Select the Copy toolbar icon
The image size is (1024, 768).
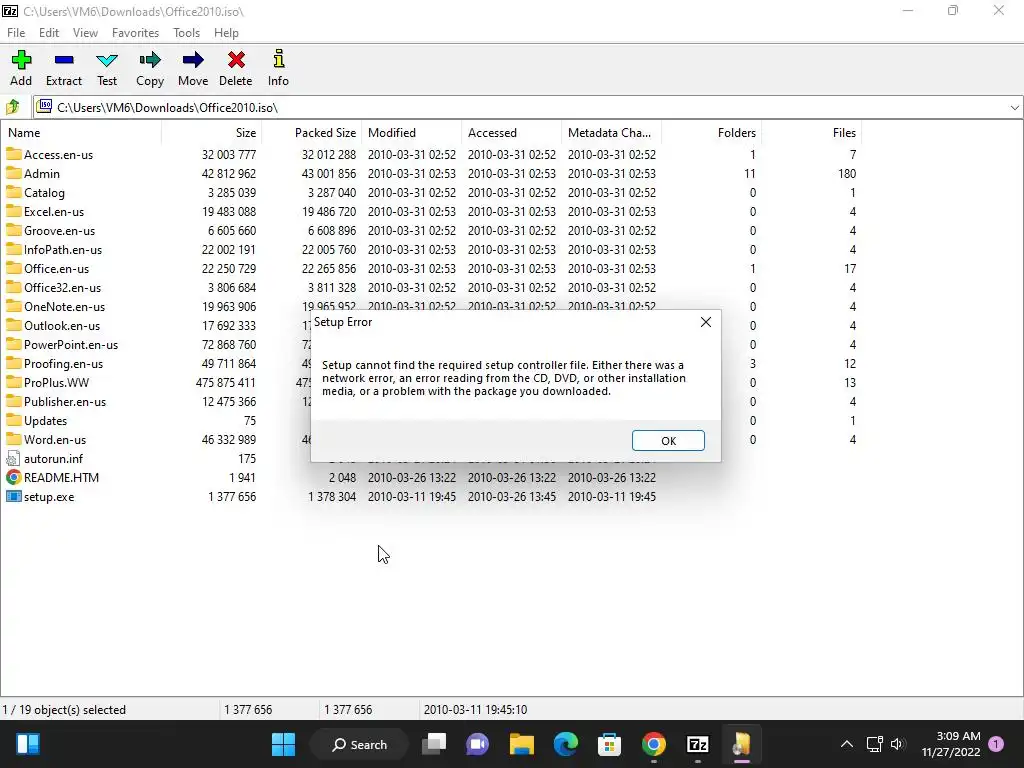coord(150,60)
